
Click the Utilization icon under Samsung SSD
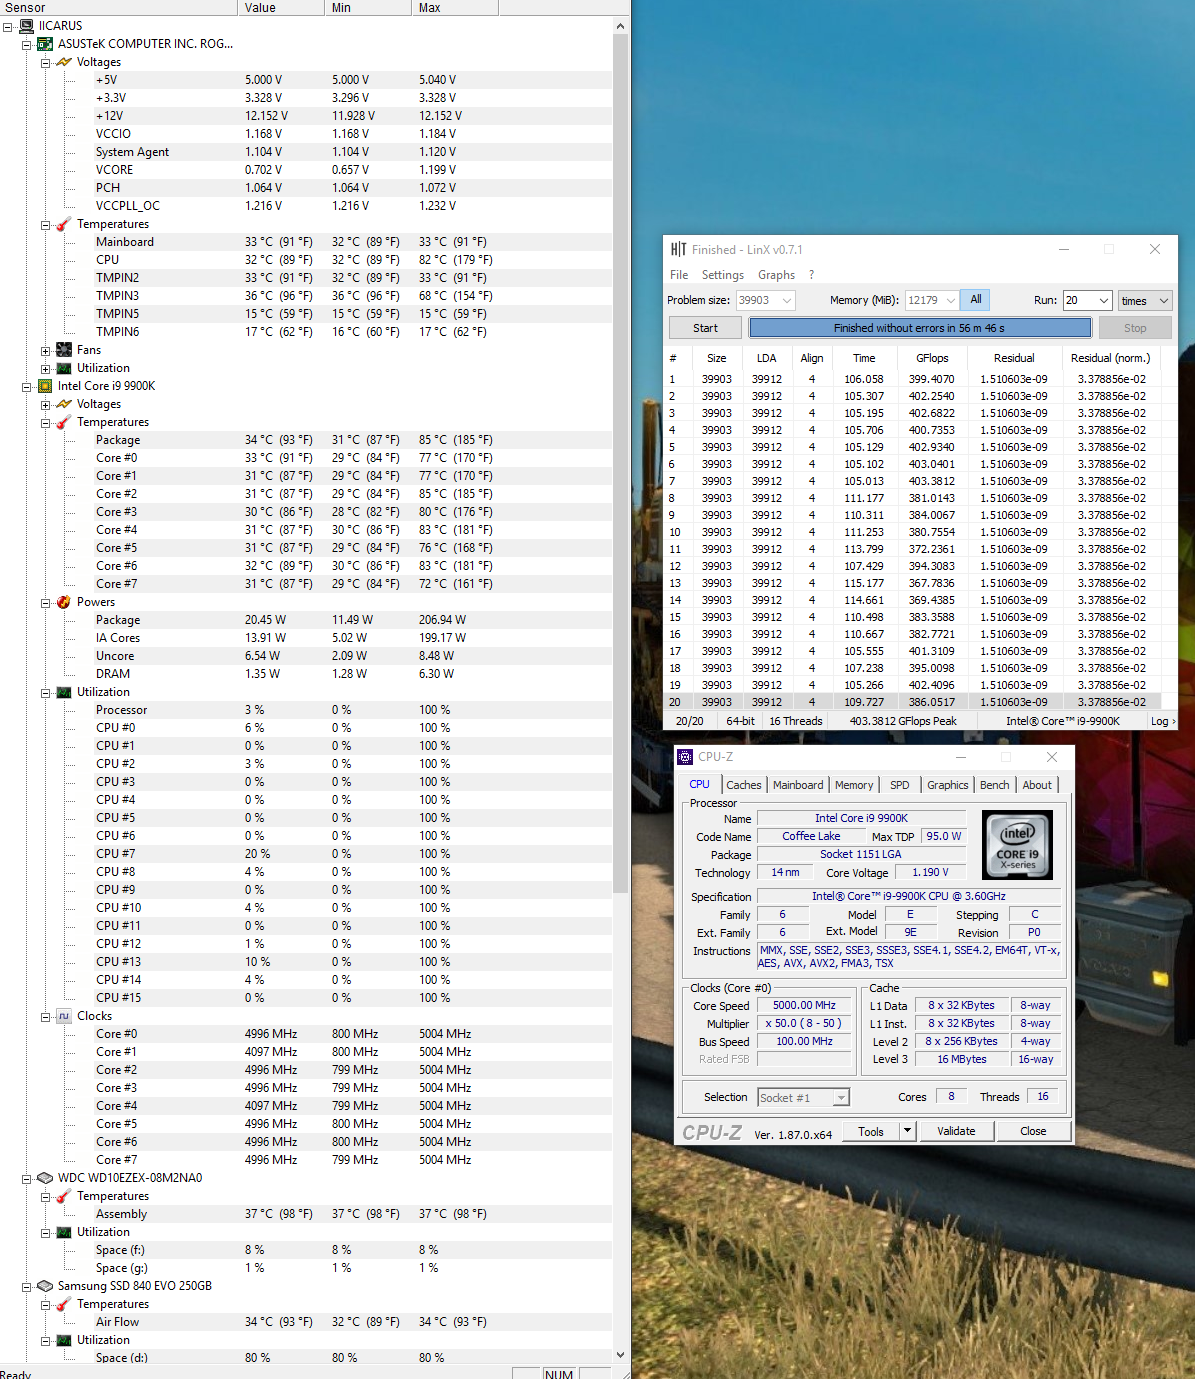pyautogui.click(x=64, y=1340)
